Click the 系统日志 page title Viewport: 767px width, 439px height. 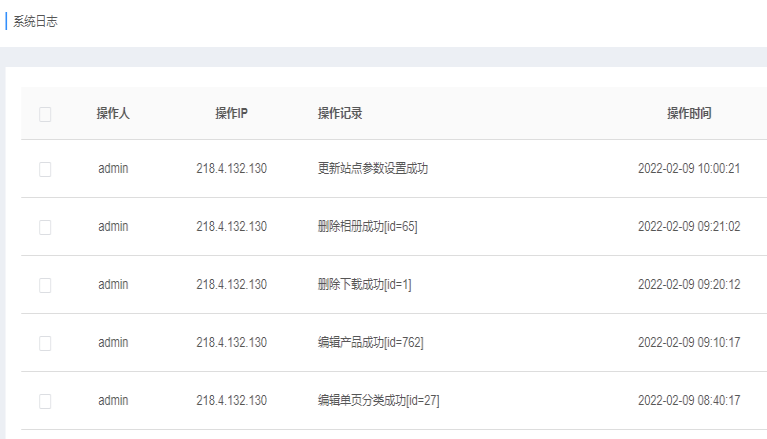pos(35,22)
